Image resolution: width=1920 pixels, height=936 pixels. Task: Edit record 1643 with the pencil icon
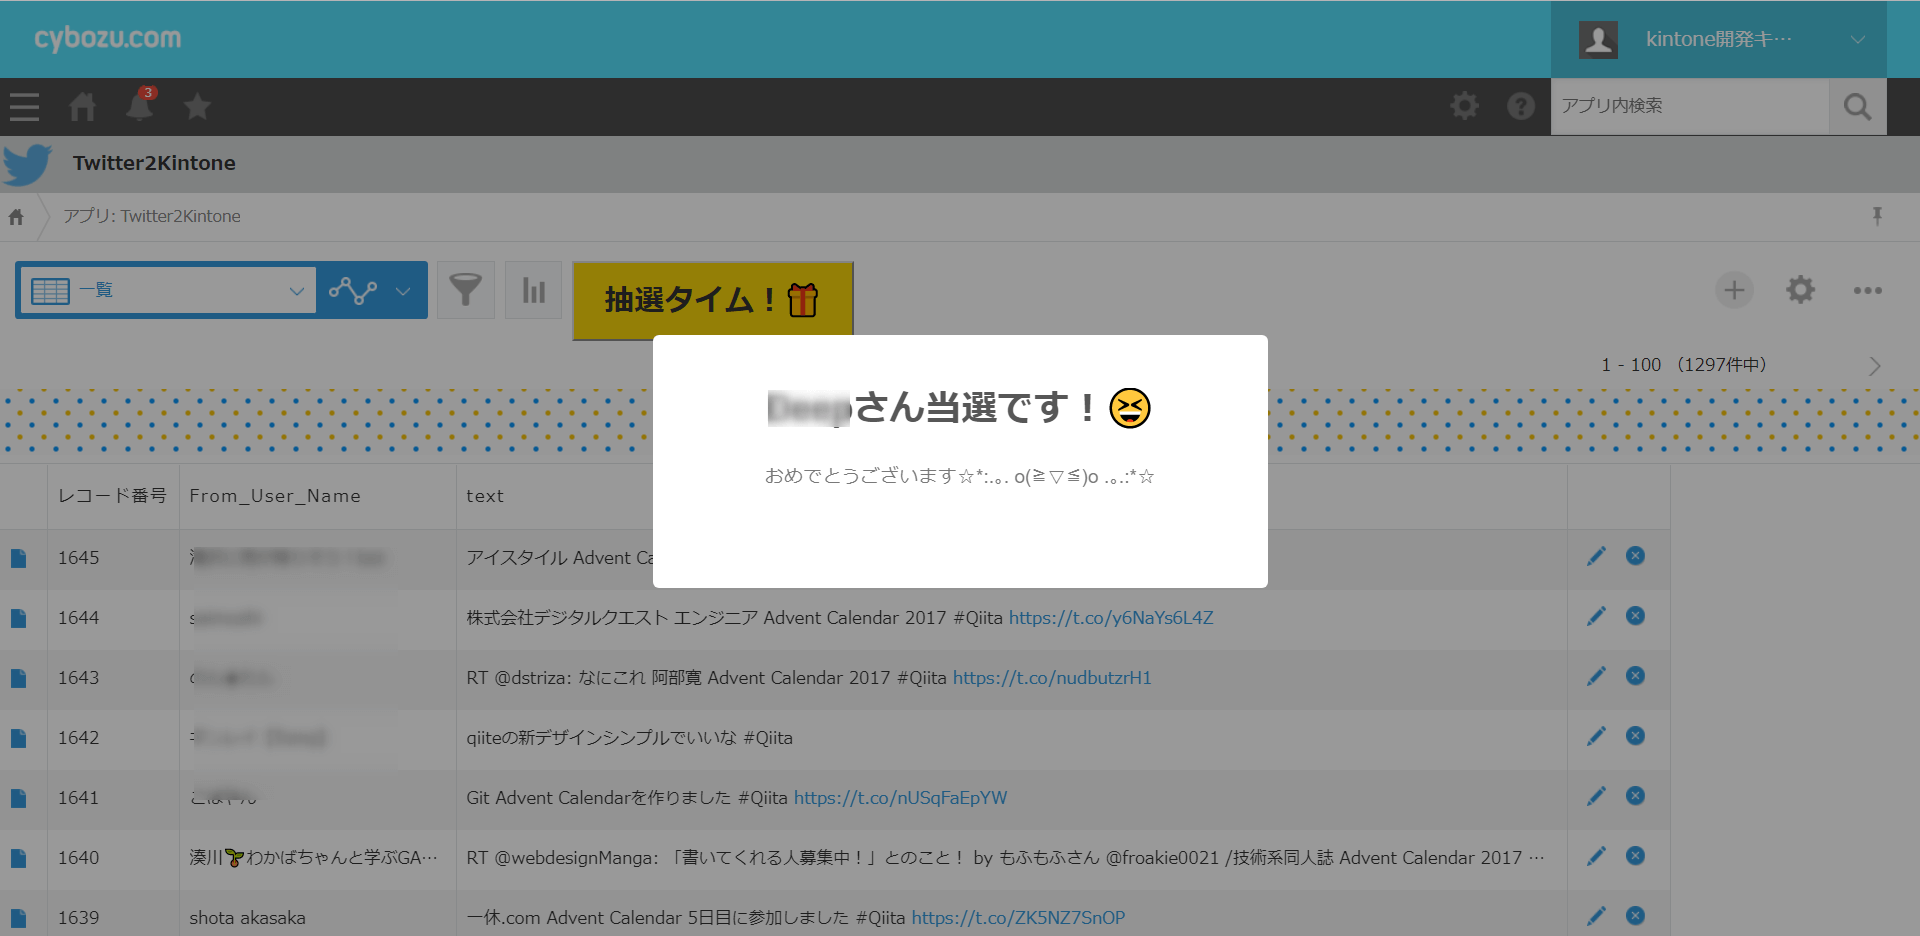coord(1596,676)
